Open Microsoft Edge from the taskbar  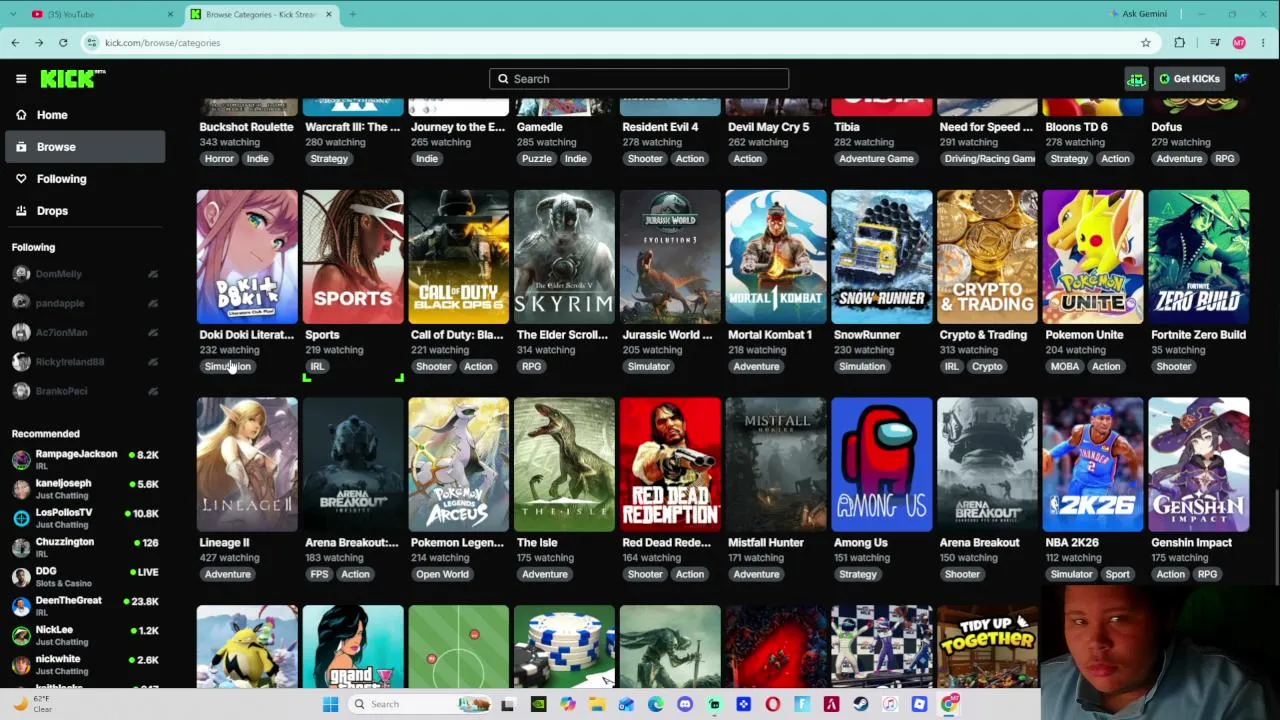(655, 704)
